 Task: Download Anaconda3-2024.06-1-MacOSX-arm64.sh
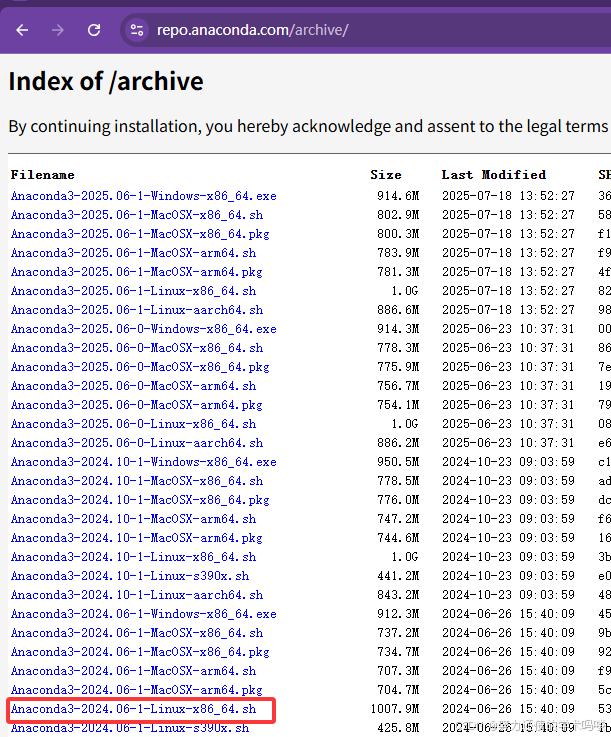pos(133,671)
